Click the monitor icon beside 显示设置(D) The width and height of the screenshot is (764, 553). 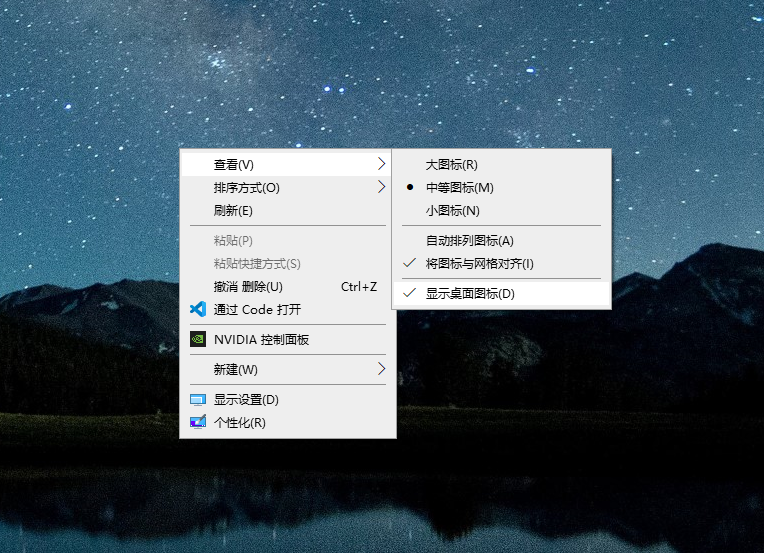coord(198,400)
